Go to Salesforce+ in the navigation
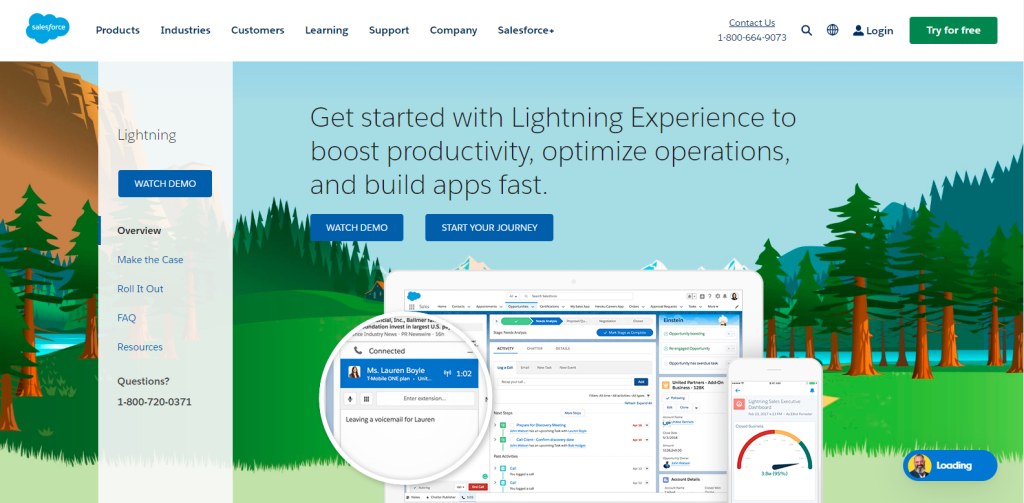This screenshot has width=1024, height=503. pyautogui.click(x=526, y=30)
